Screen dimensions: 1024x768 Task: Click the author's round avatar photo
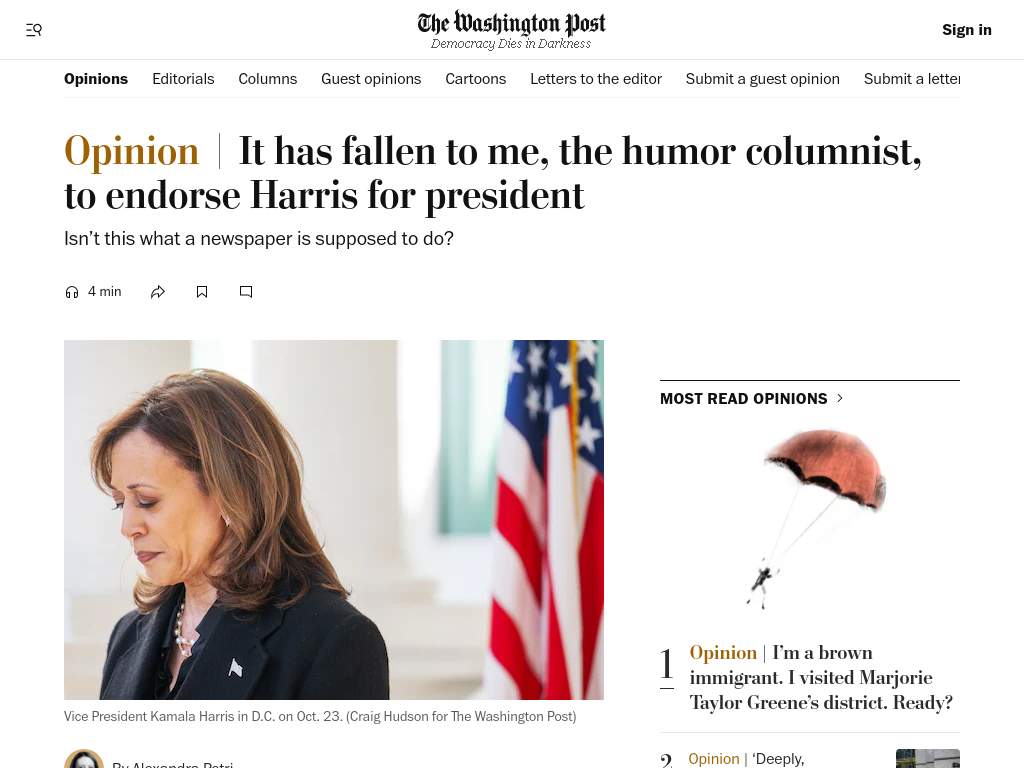84,760
